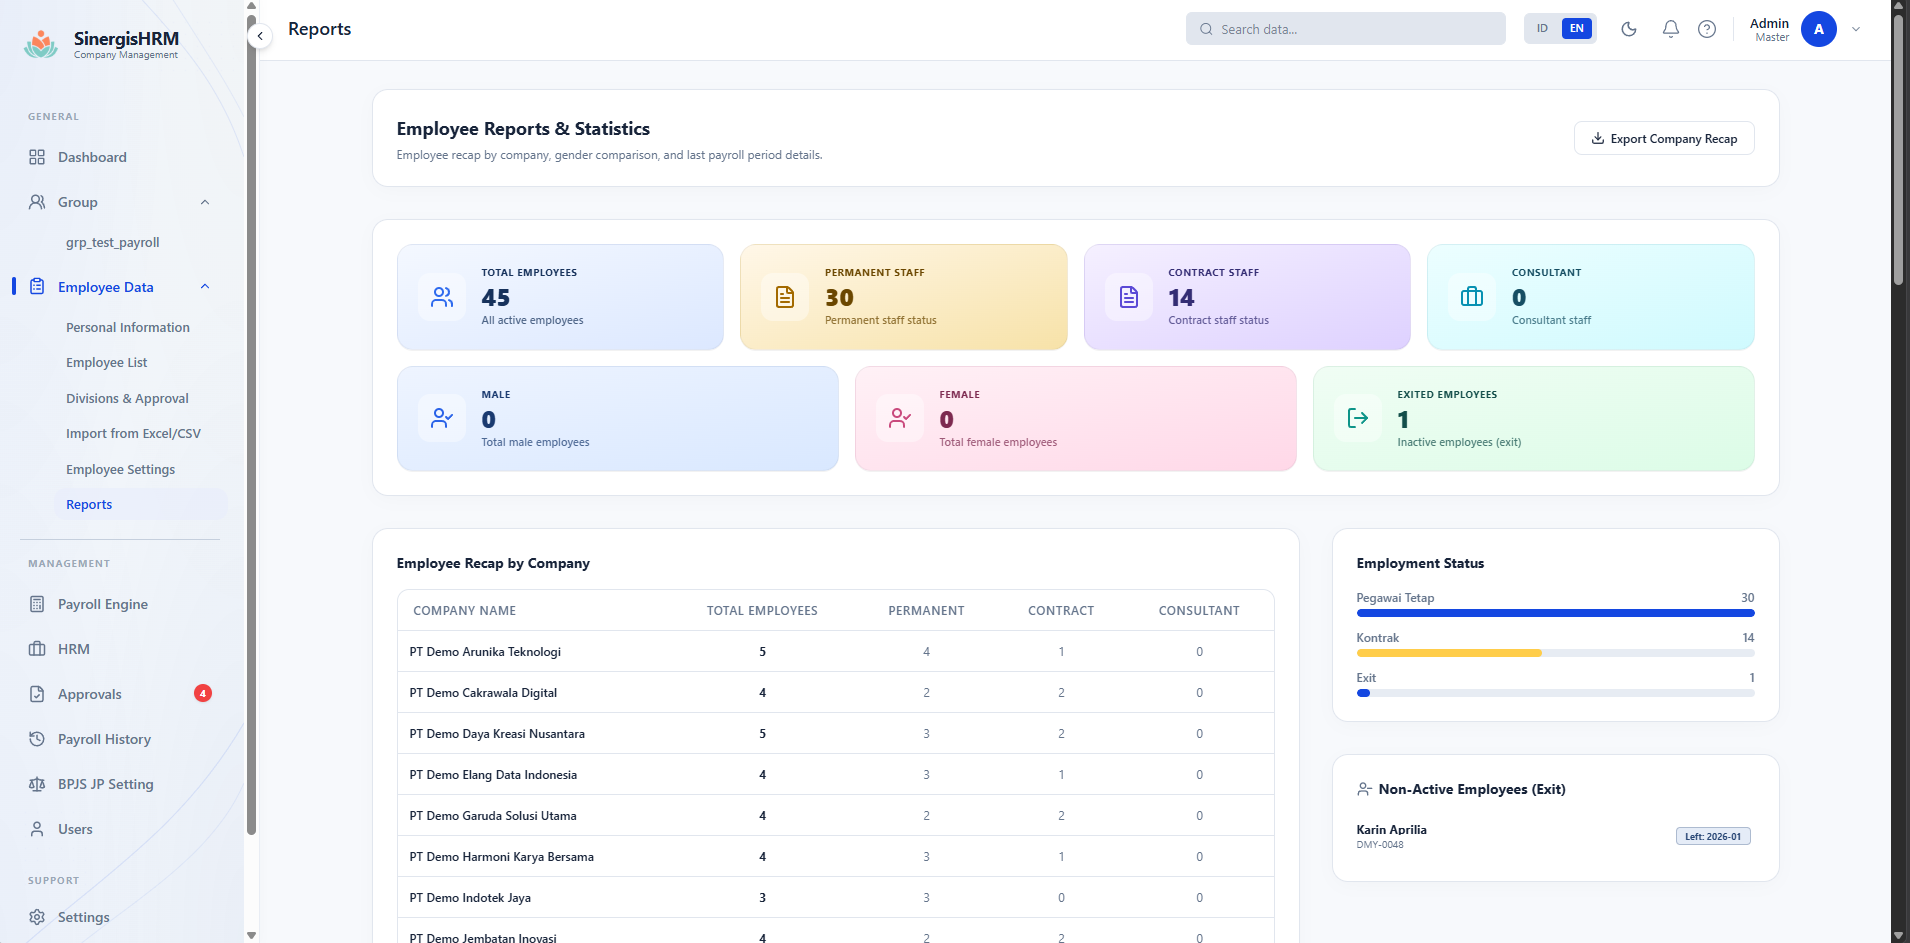Click the HRM briefcase icon

37,649
